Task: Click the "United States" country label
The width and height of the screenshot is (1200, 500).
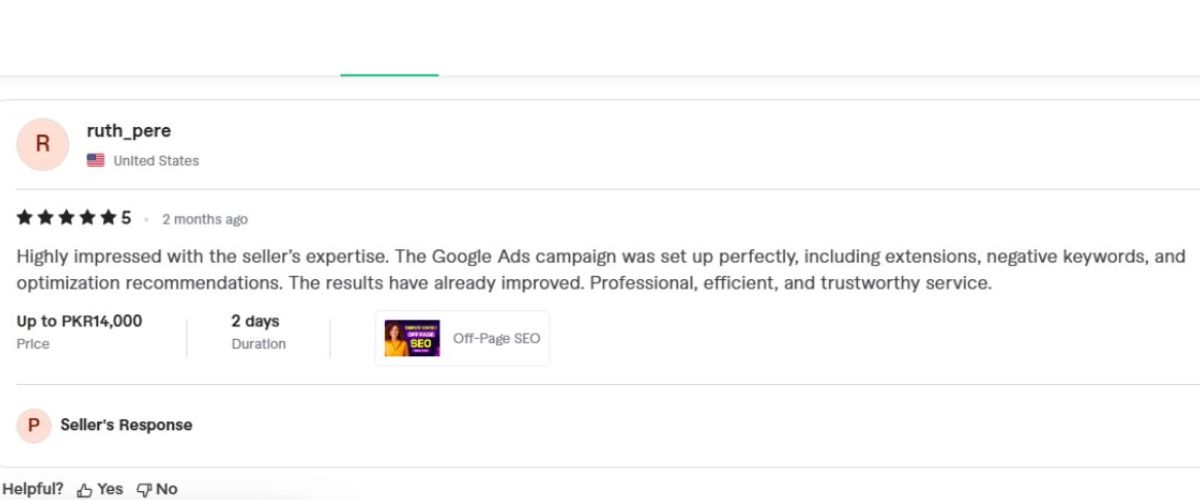Action: point(156,161)
